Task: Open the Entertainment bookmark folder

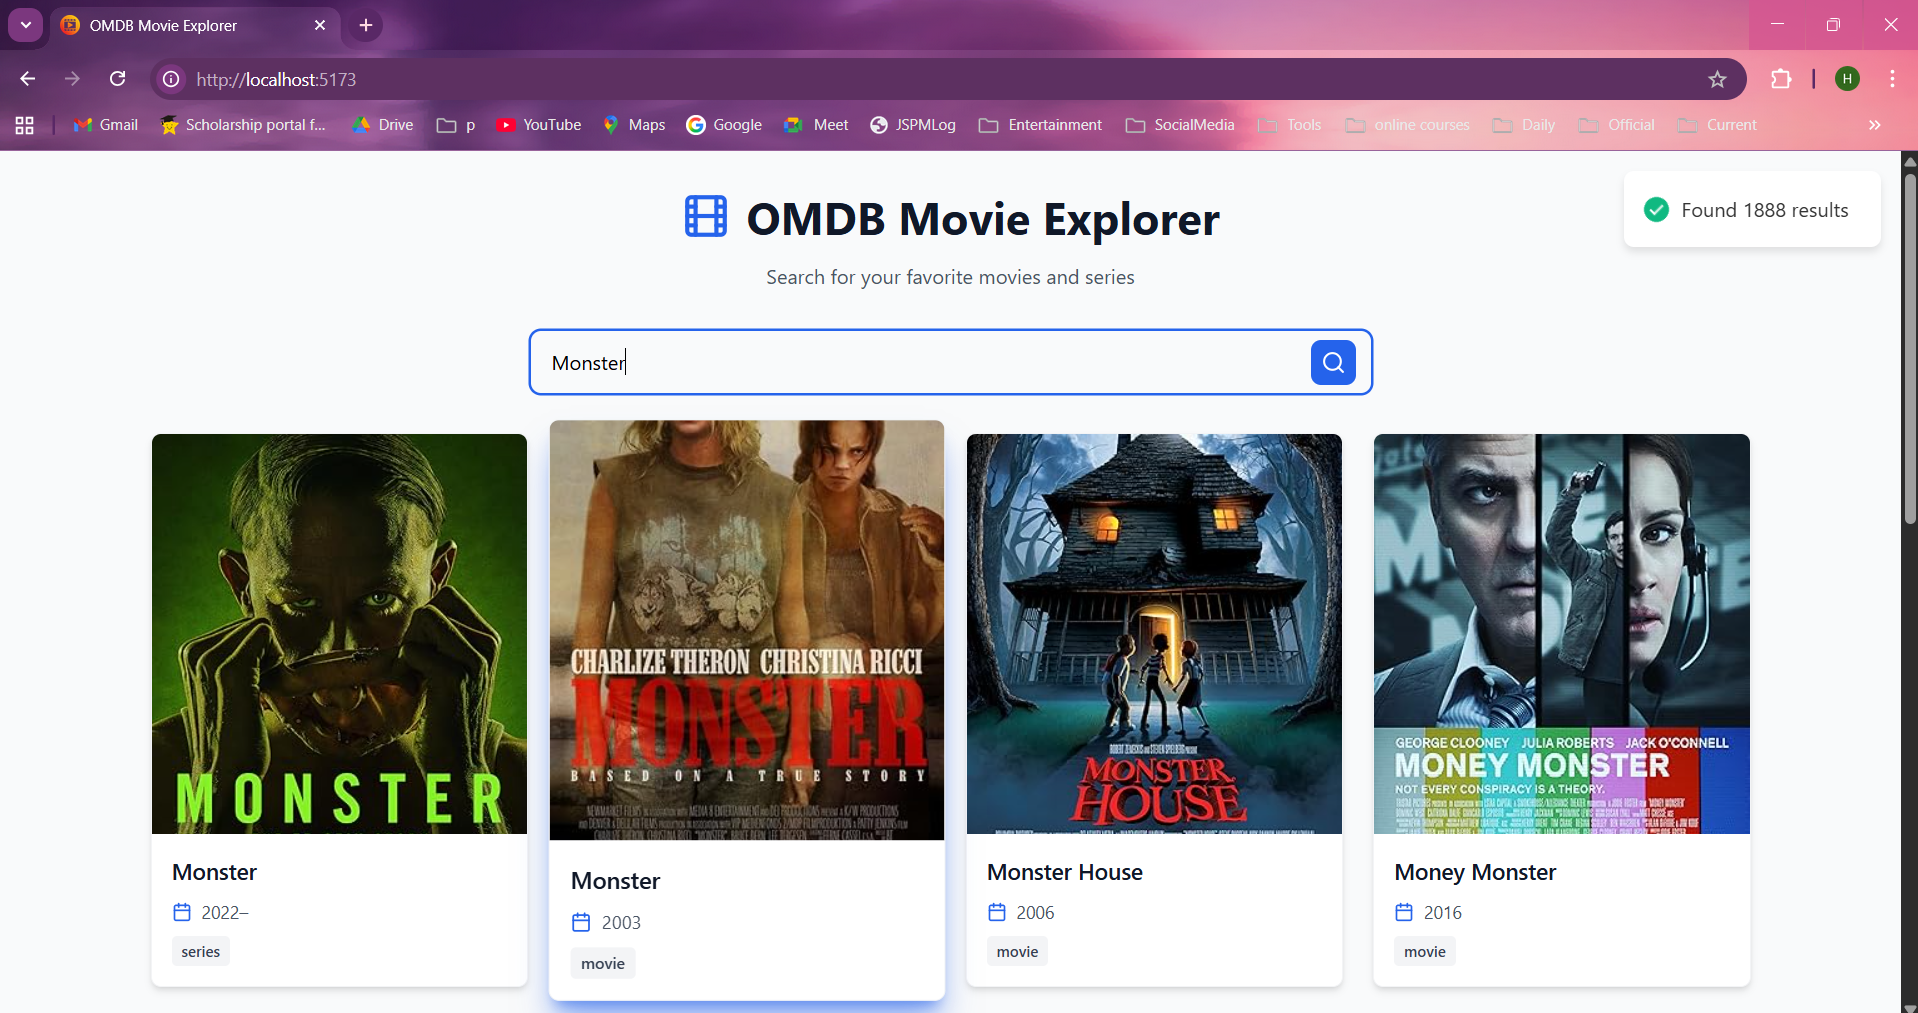Action: point(1040,125)
